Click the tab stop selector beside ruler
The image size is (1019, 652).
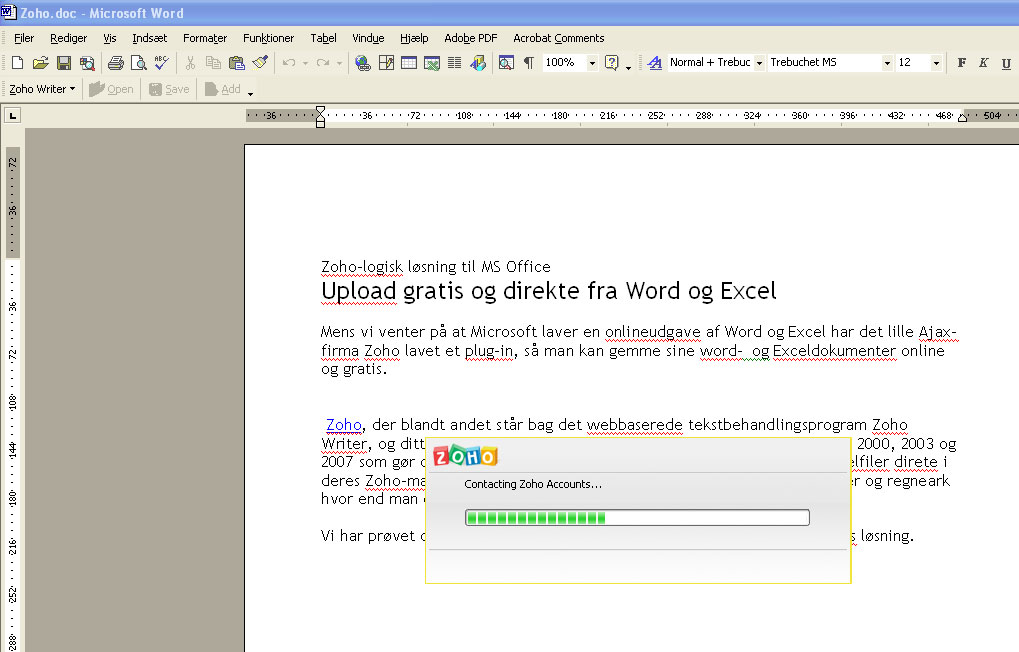[13, 116]
